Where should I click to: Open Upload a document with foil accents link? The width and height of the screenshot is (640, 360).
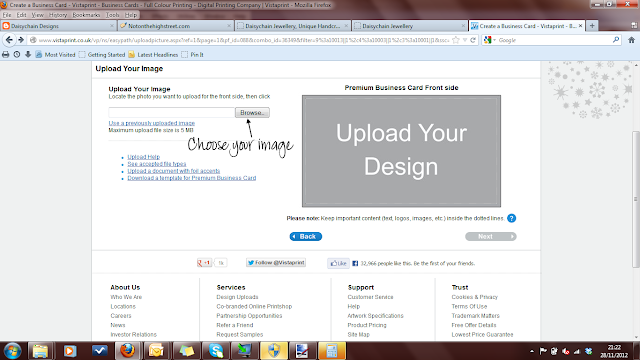pyautogui.click(x=173, y=171)
